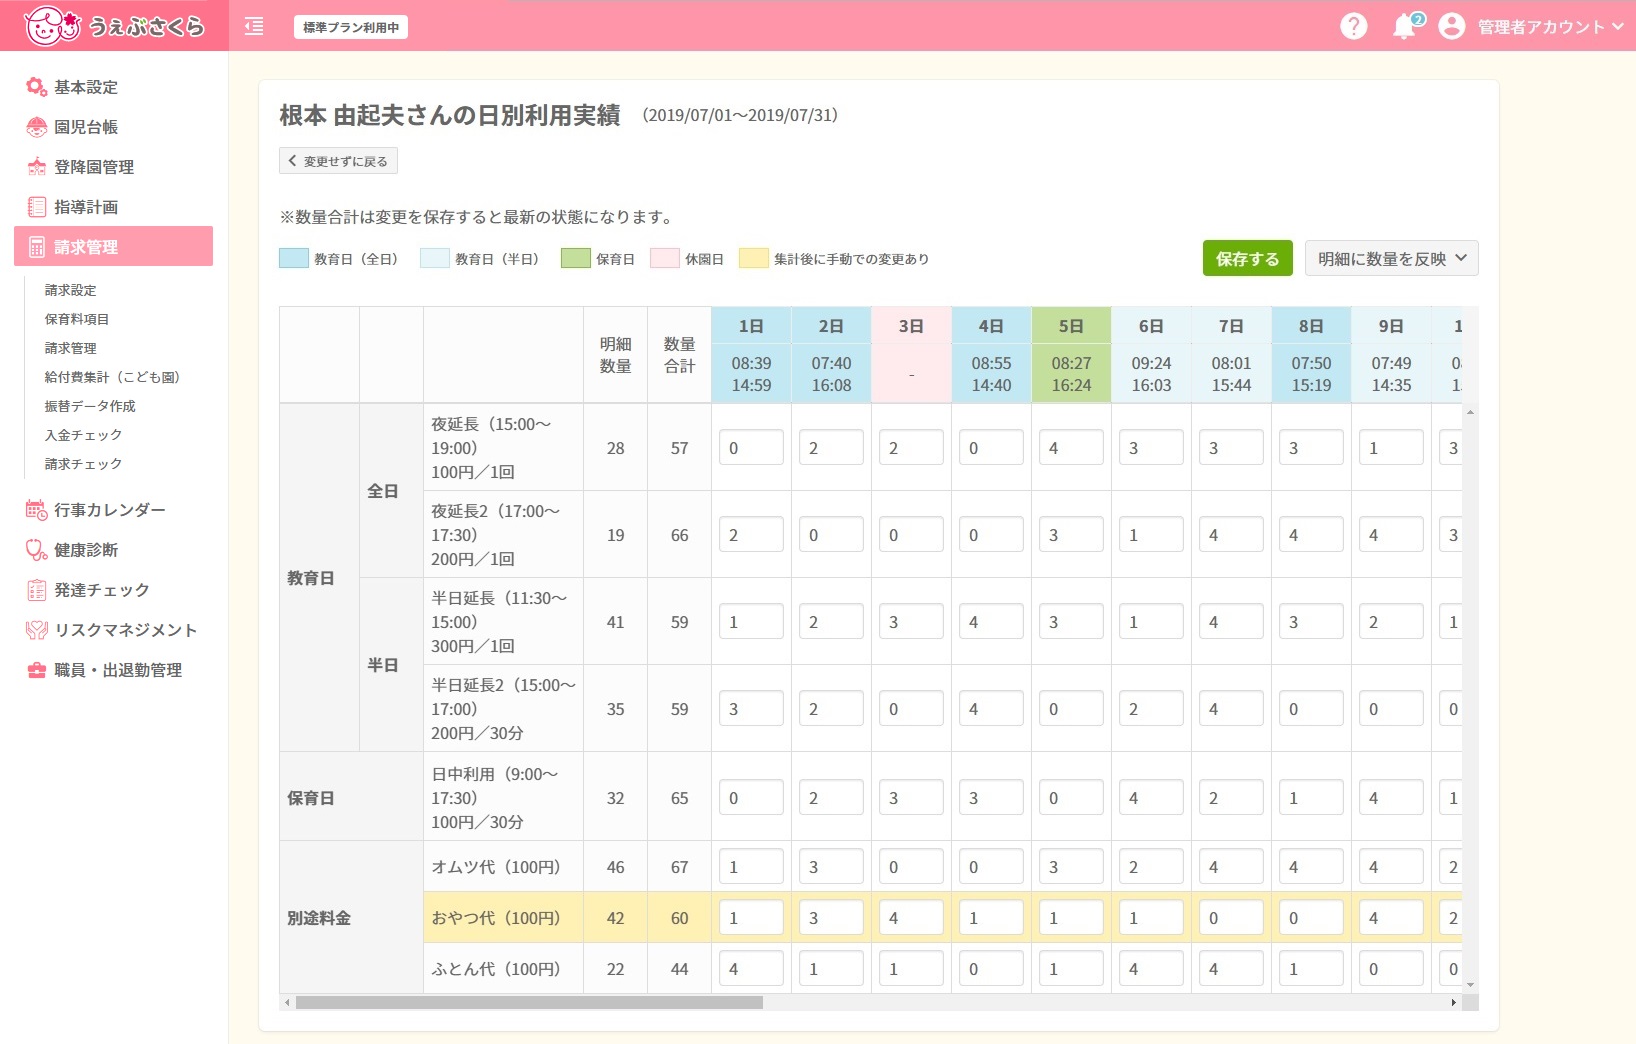Click the 教育日（半日） light blue swatch
The height and width of the screenshot is (1044, 1636).
(x=435, y=258)
